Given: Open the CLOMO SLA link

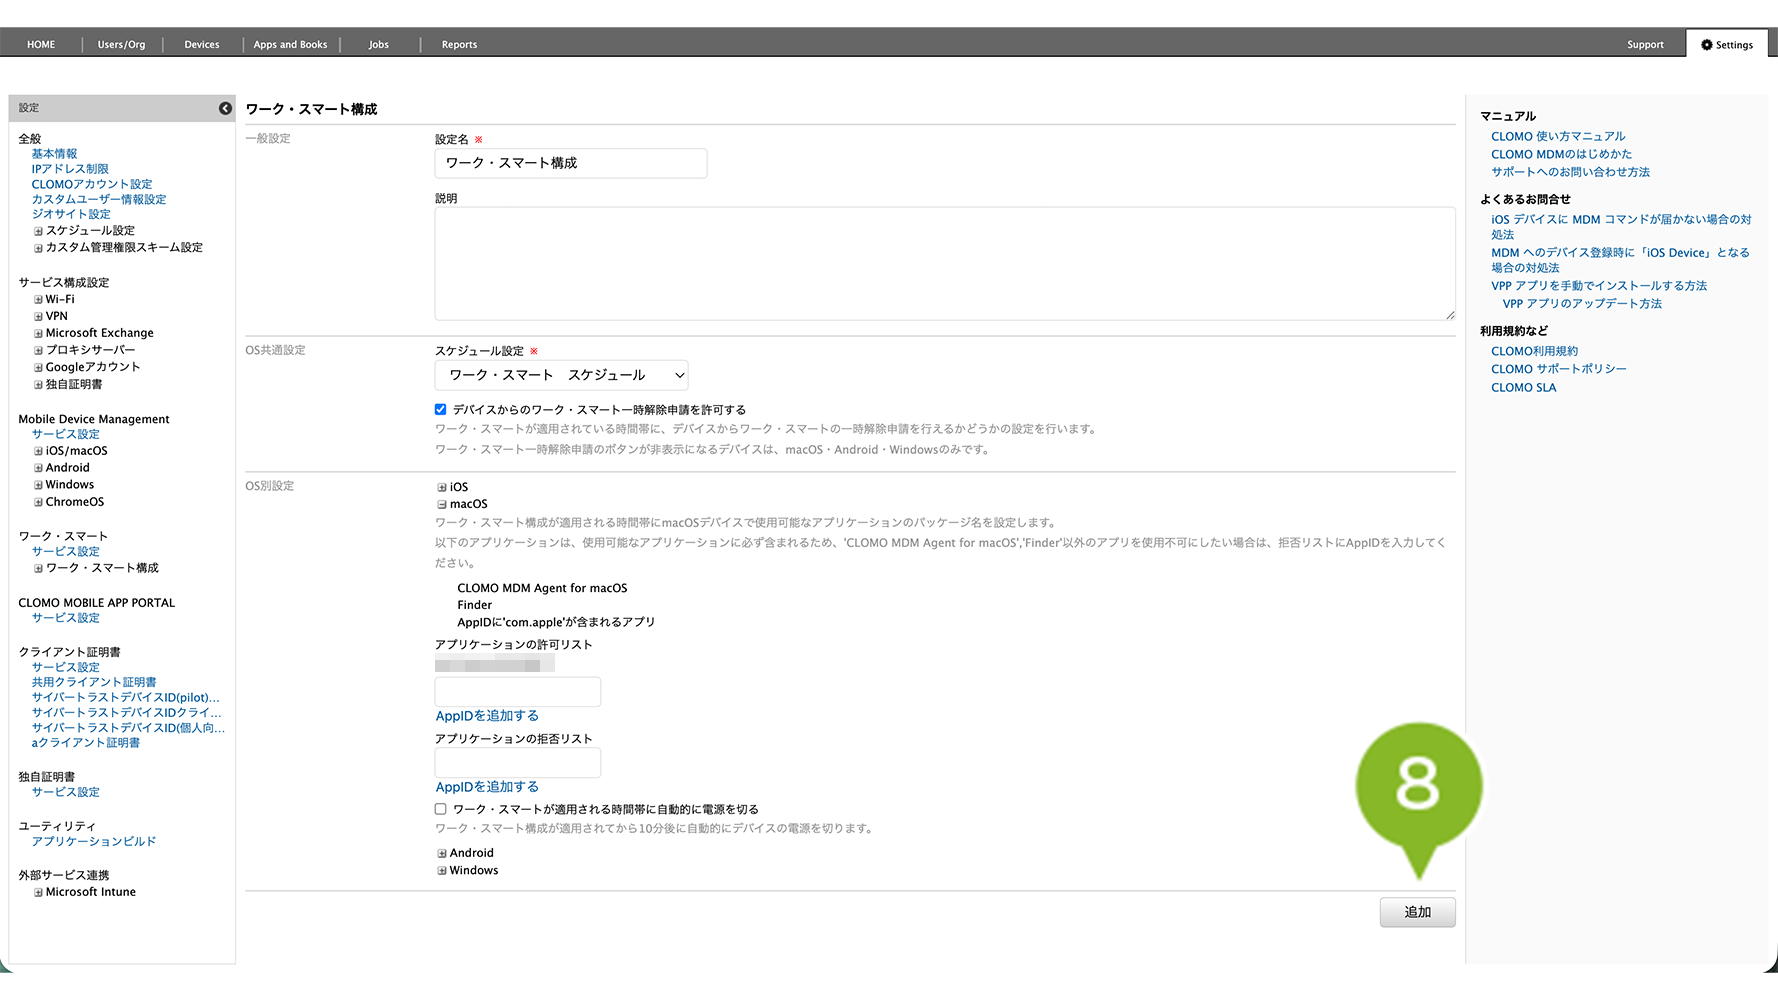Looking at the screenshot, I should 1523,388.
